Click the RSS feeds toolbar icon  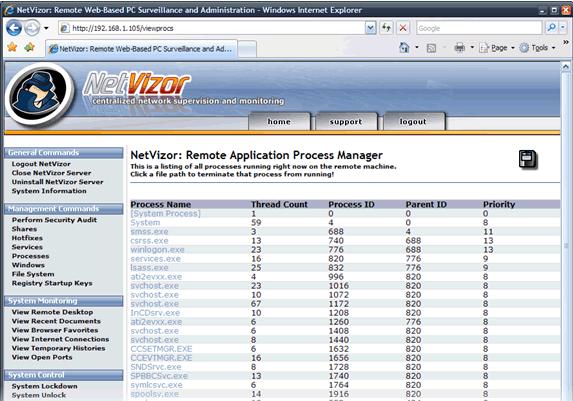pyautogui.click(x=431, y=48)
